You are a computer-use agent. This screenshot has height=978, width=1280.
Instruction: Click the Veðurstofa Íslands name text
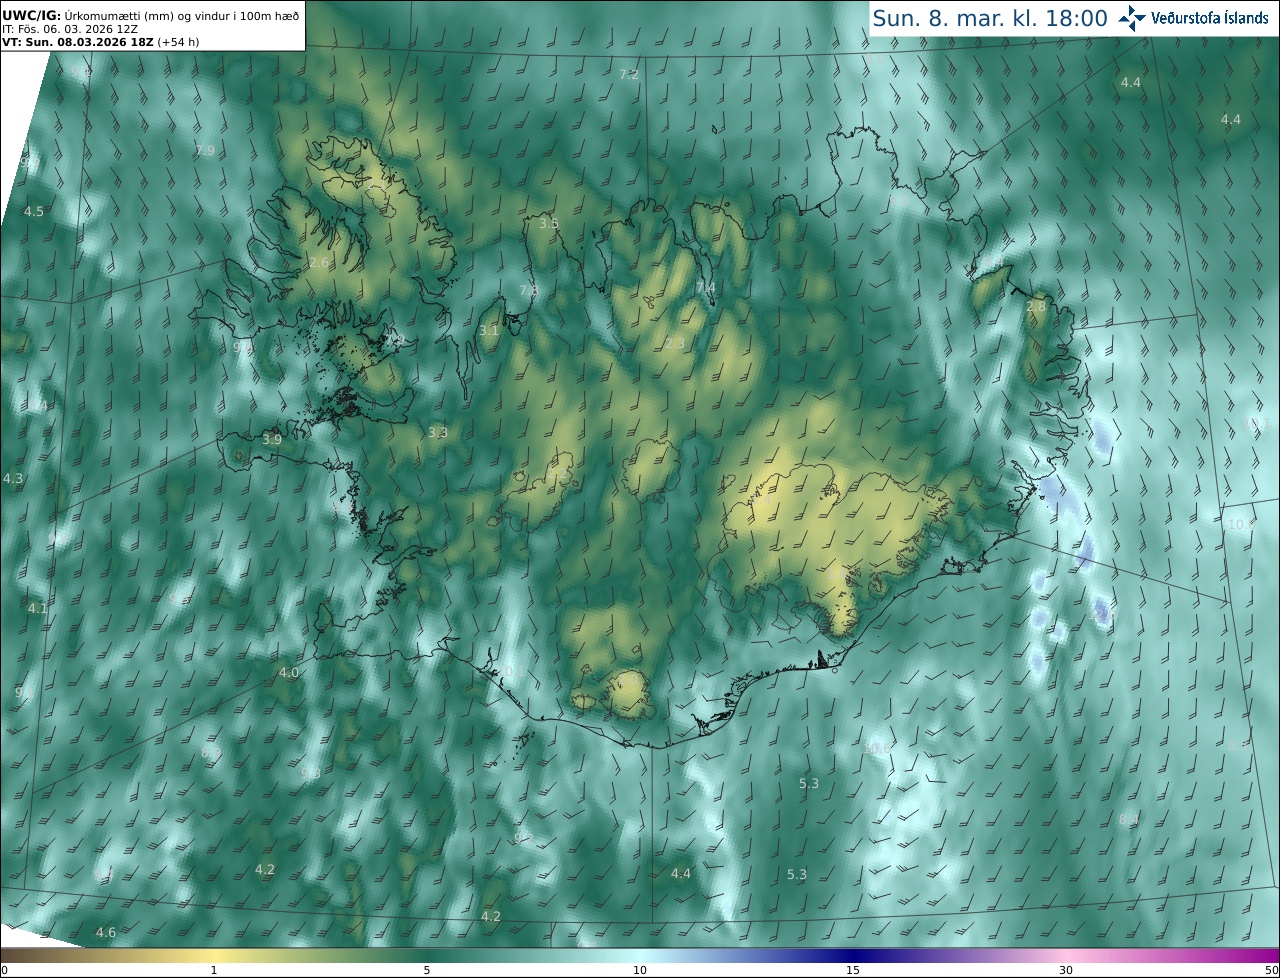click(1210, 18)
